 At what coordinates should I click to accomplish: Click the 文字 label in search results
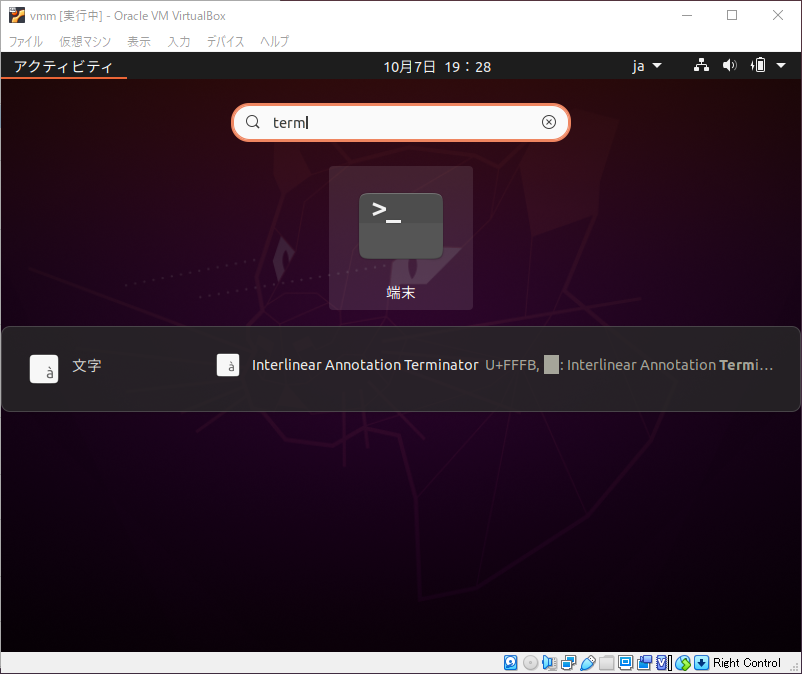point(86,366)
